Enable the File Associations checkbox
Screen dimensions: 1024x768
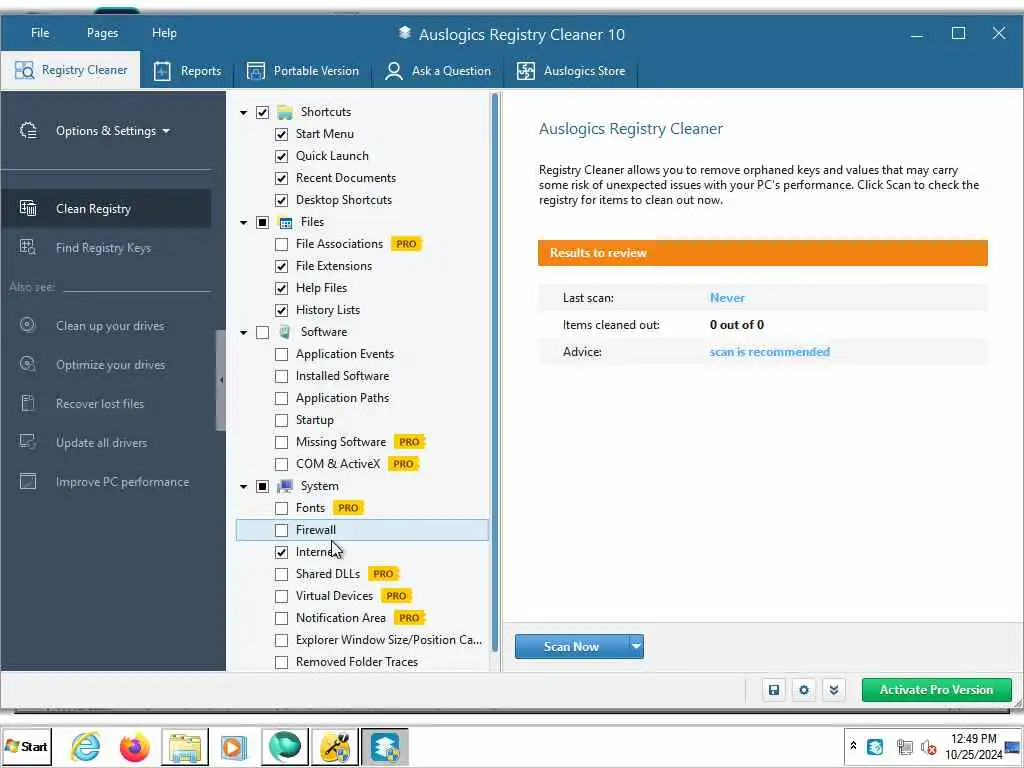tap(281, 245)
